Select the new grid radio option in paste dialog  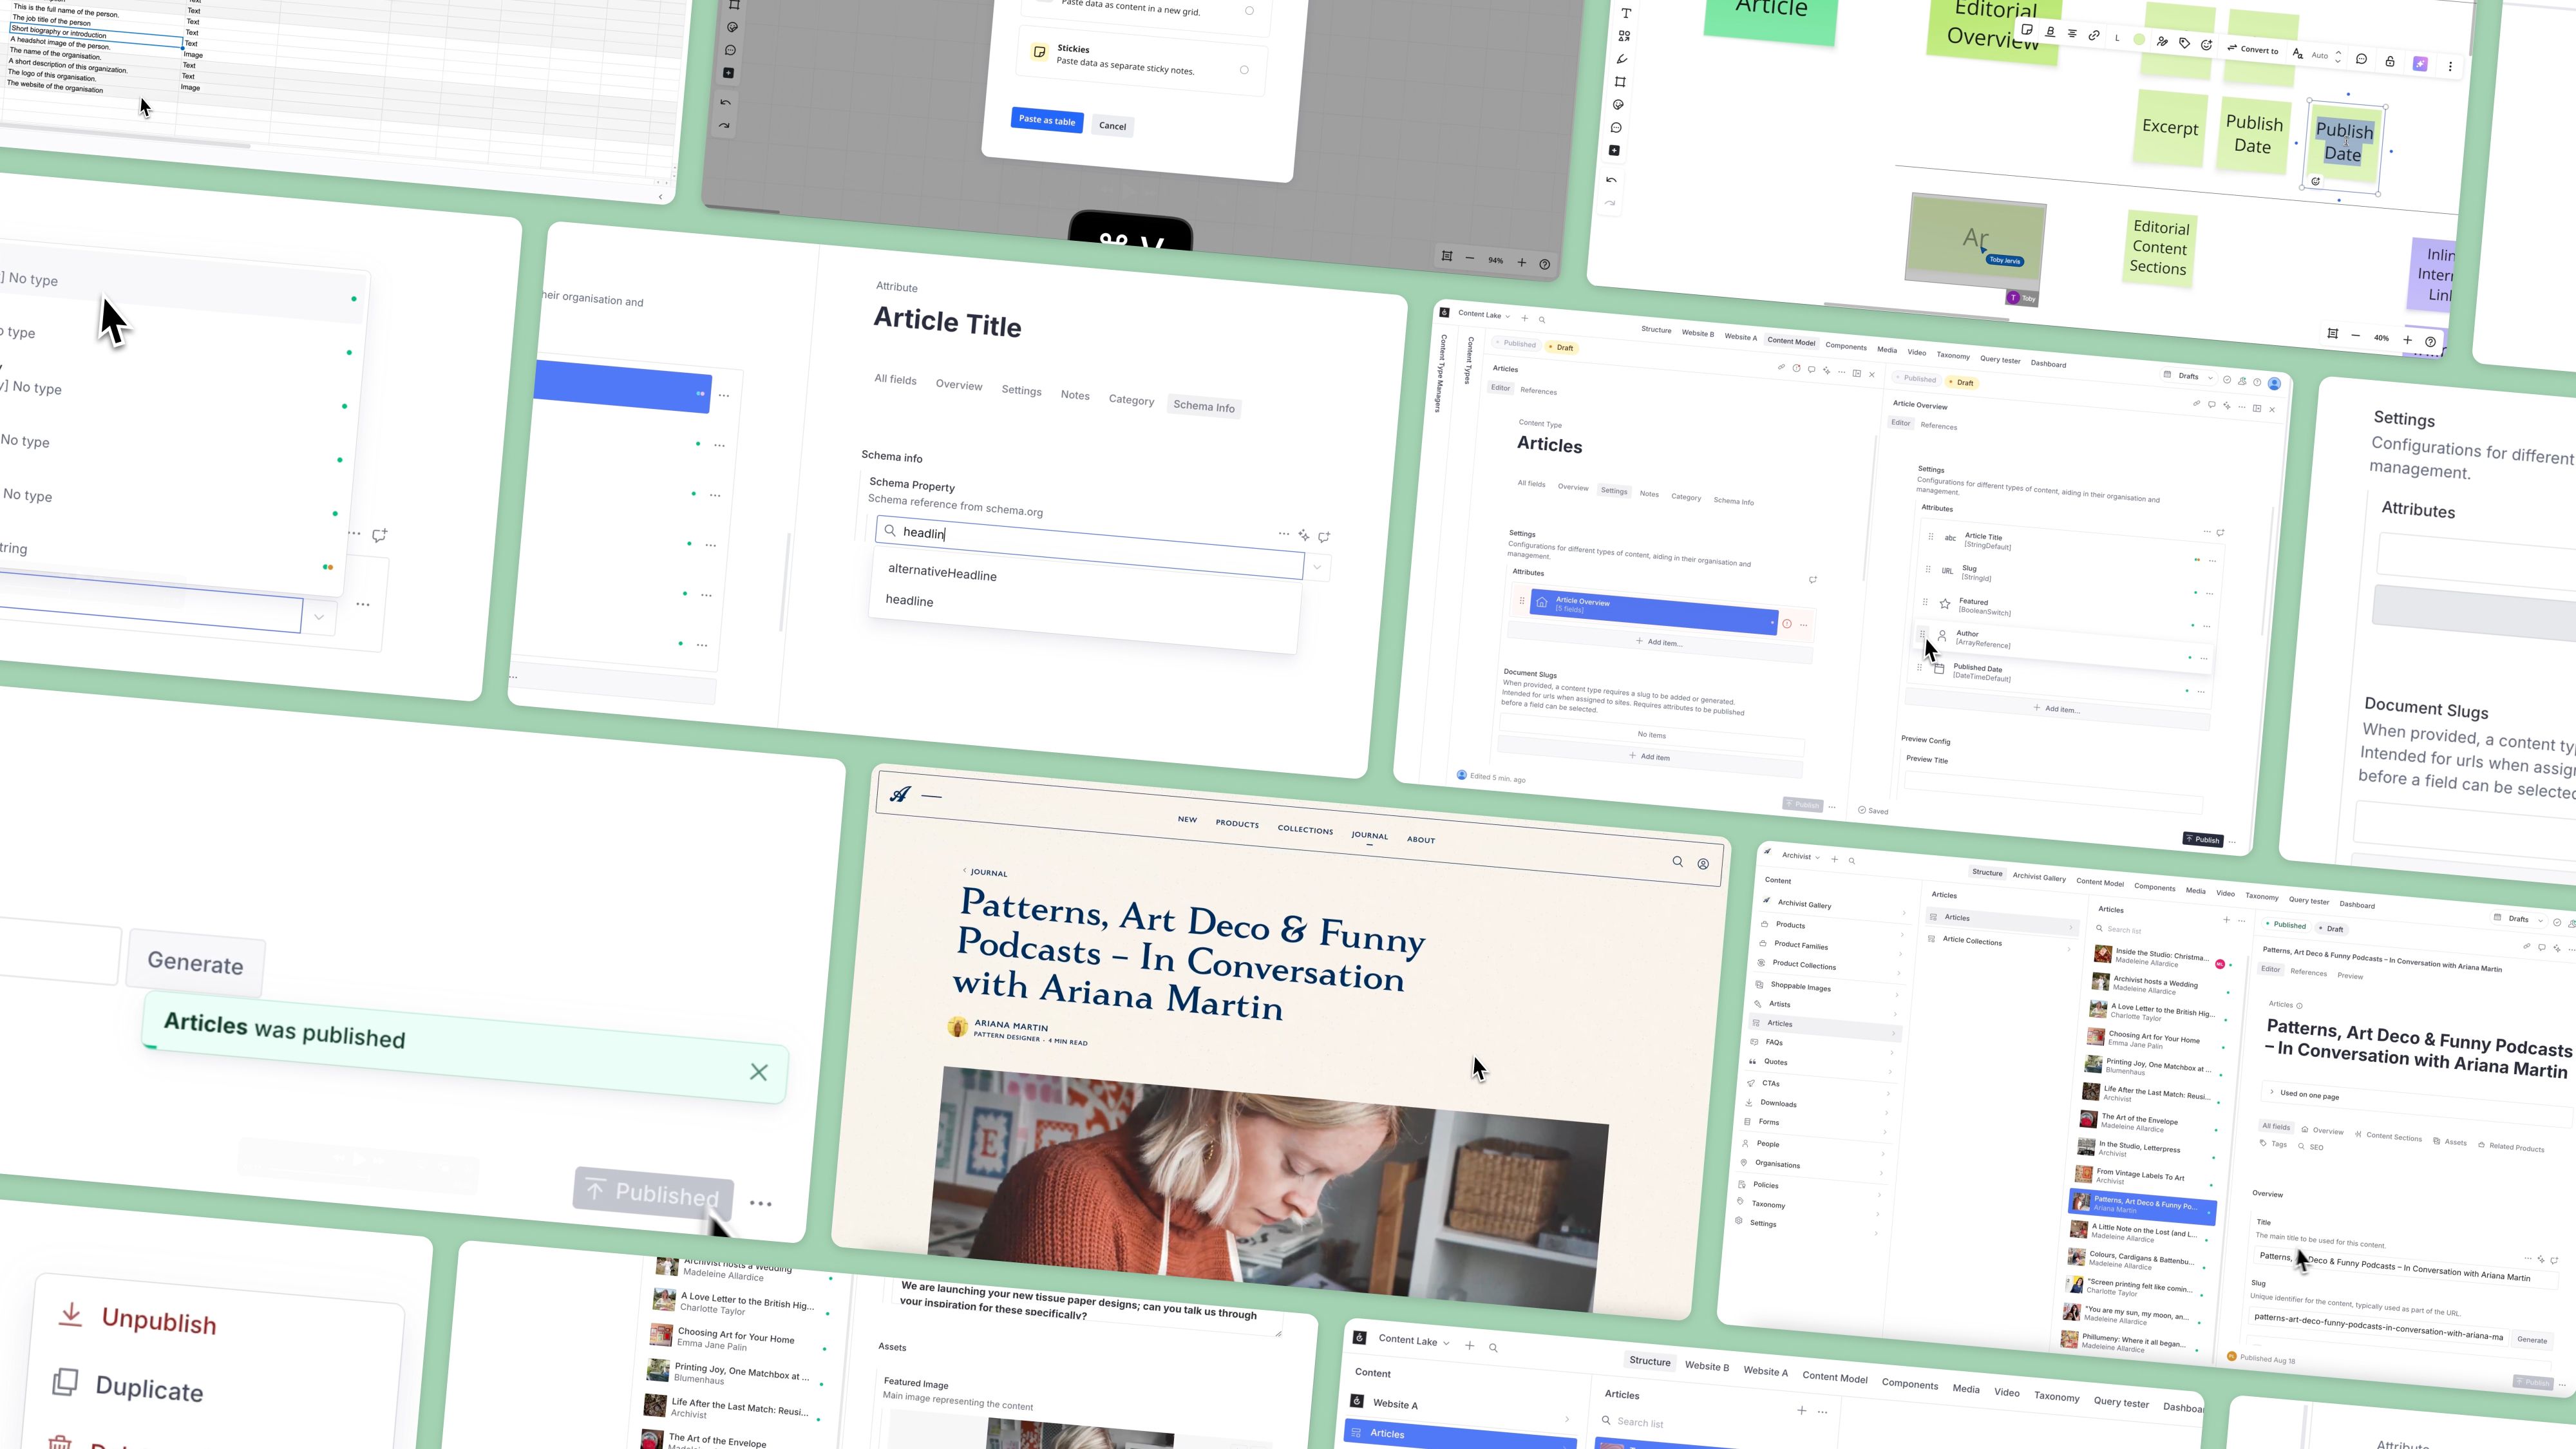click(x=1249, y=11)
